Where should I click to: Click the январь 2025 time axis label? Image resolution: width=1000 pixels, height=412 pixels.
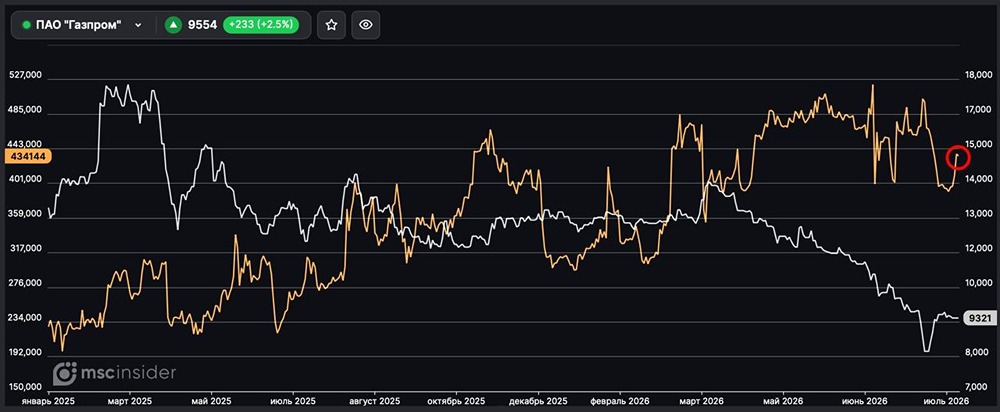[x=48, y=401]
